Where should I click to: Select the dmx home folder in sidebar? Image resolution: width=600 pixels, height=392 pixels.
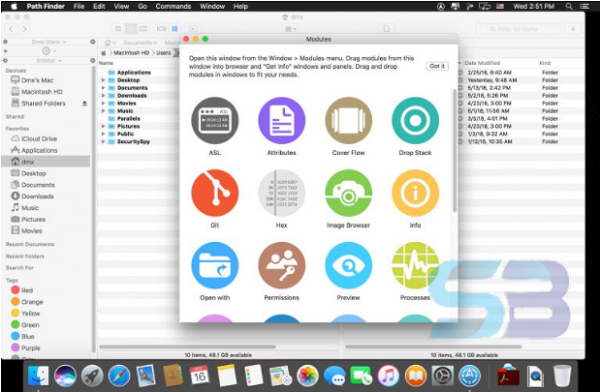pos(46,162)
